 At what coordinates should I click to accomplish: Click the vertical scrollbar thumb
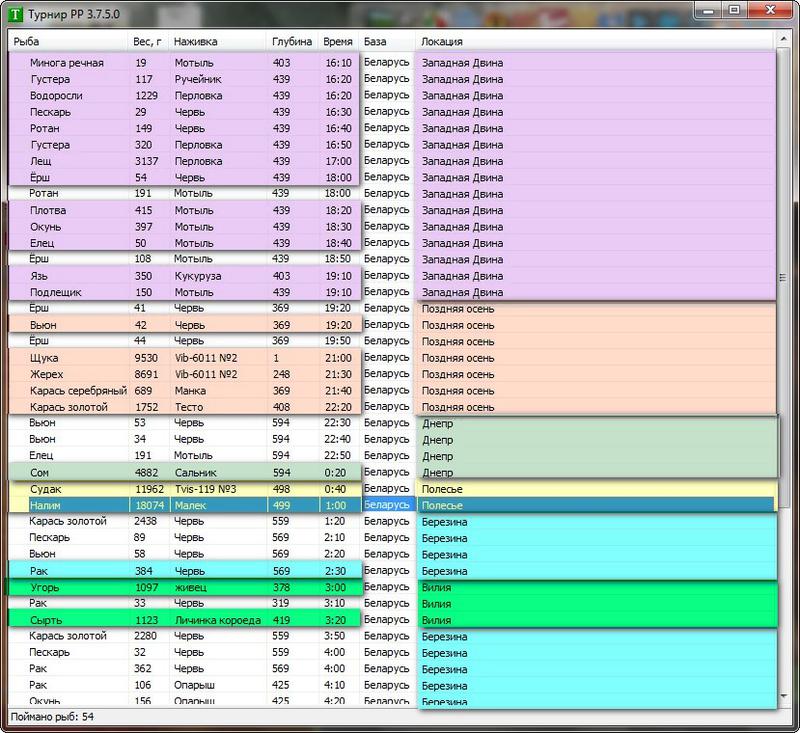pos(783,277)
